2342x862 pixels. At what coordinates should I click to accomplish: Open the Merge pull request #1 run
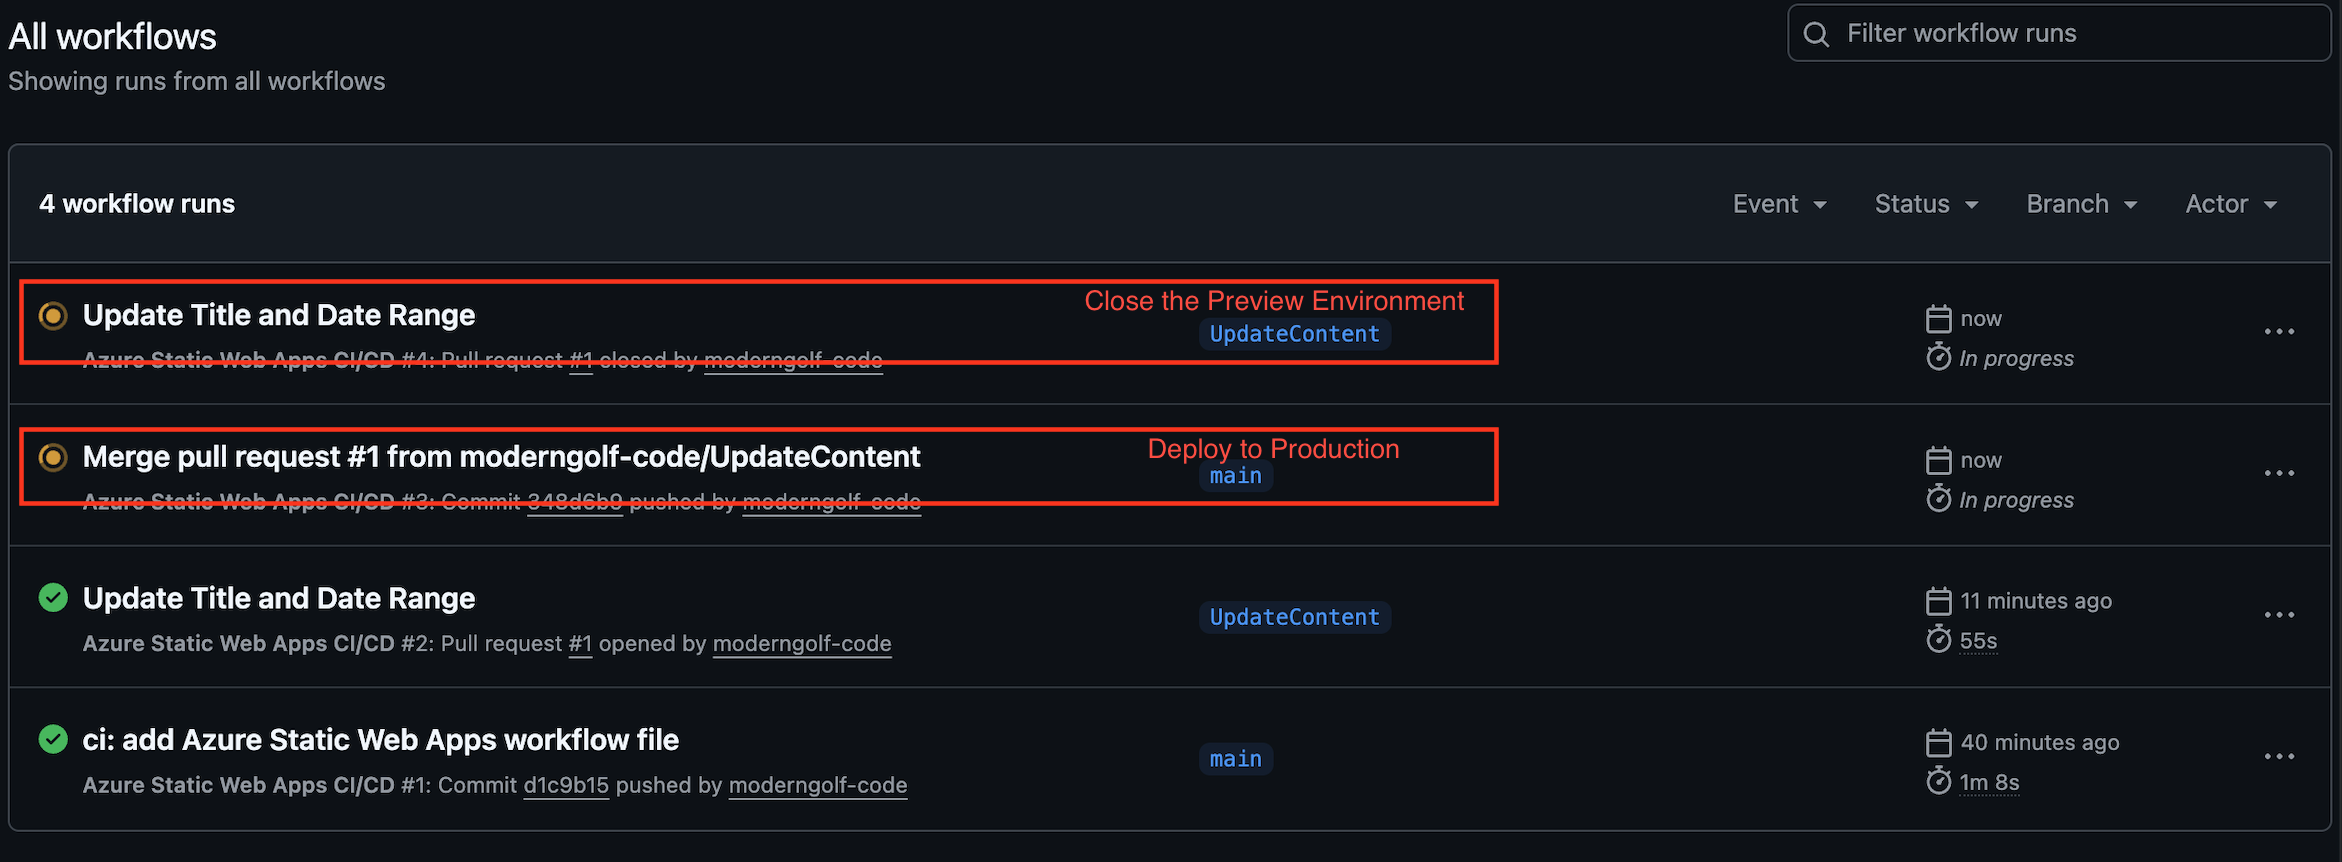tap(501, 457)
